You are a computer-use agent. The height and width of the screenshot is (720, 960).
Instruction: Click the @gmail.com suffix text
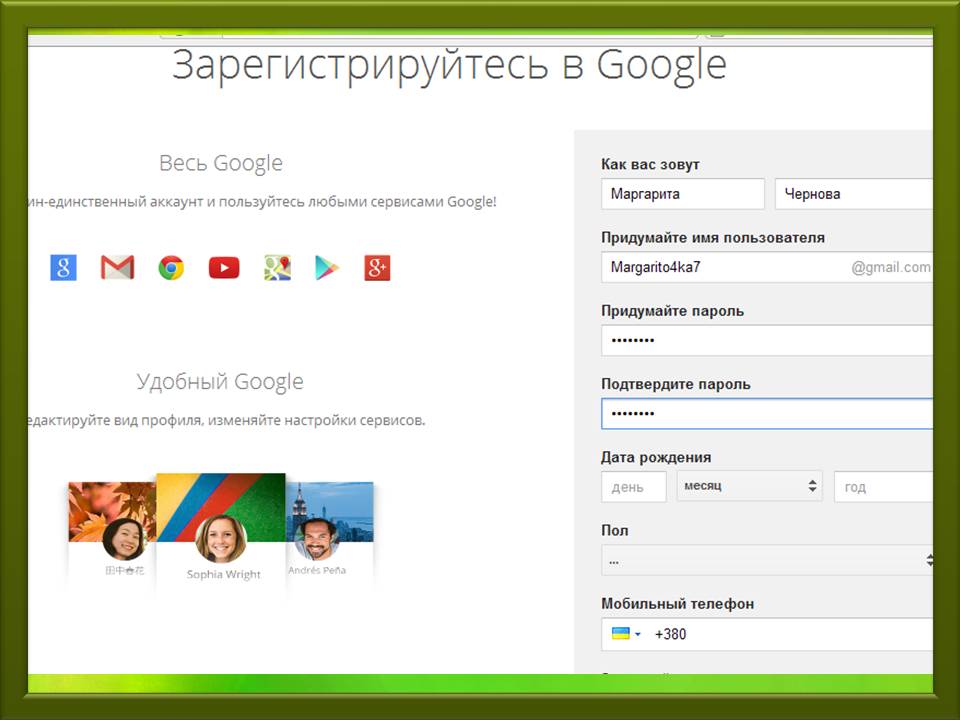point(891,267)
